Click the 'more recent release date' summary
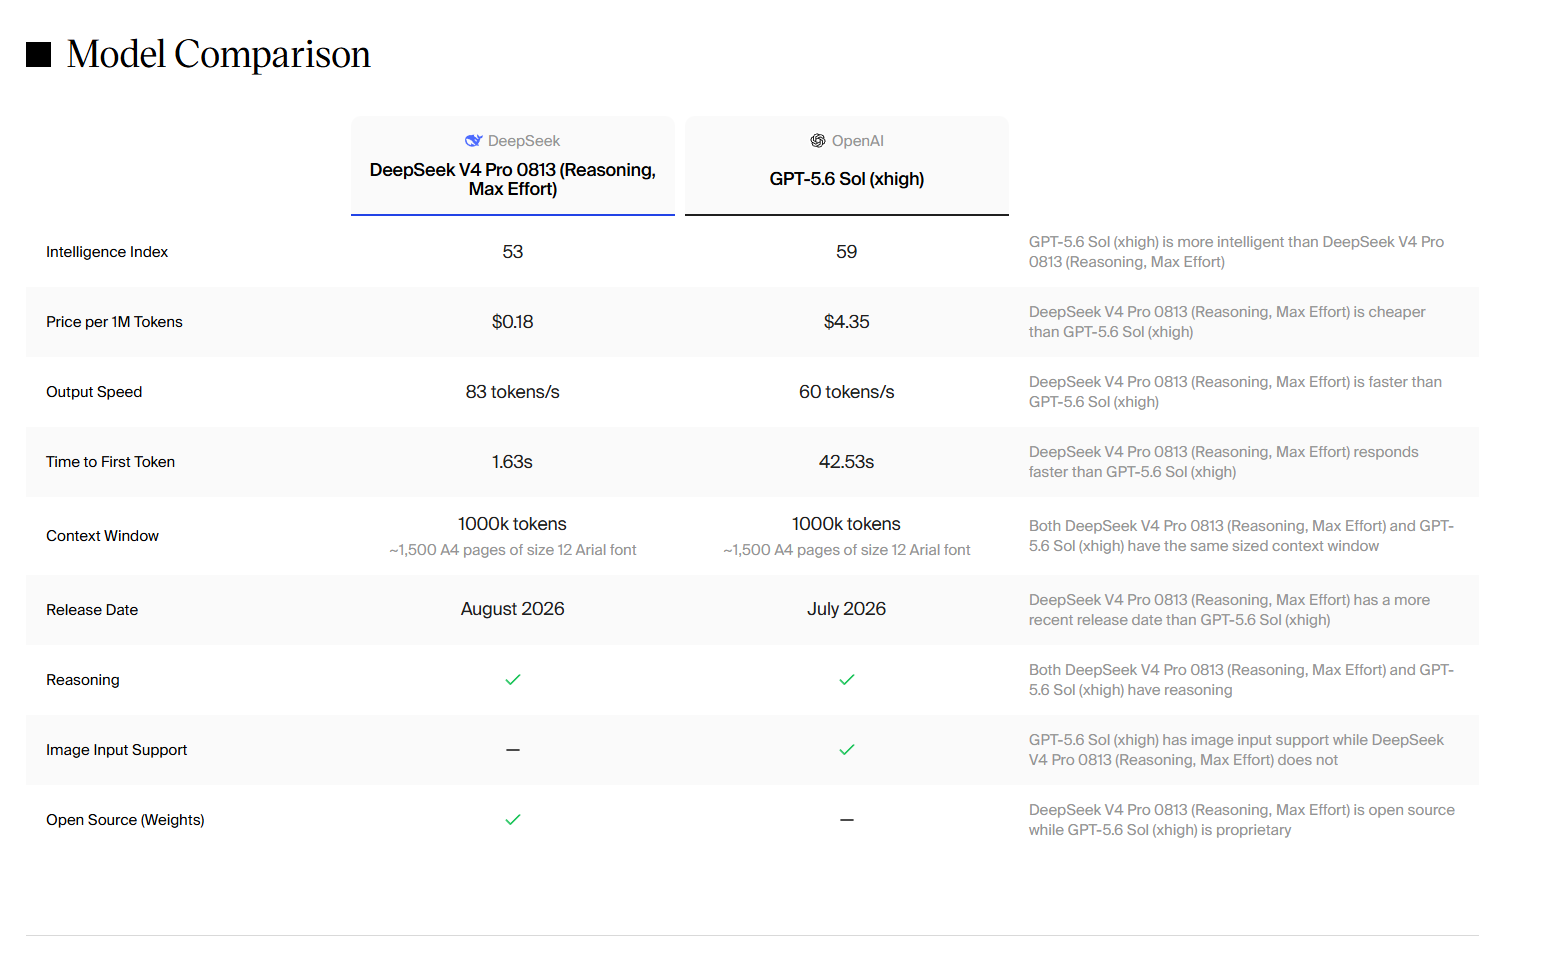The width and height of the screenshot is (1565, 966). 1230,610
